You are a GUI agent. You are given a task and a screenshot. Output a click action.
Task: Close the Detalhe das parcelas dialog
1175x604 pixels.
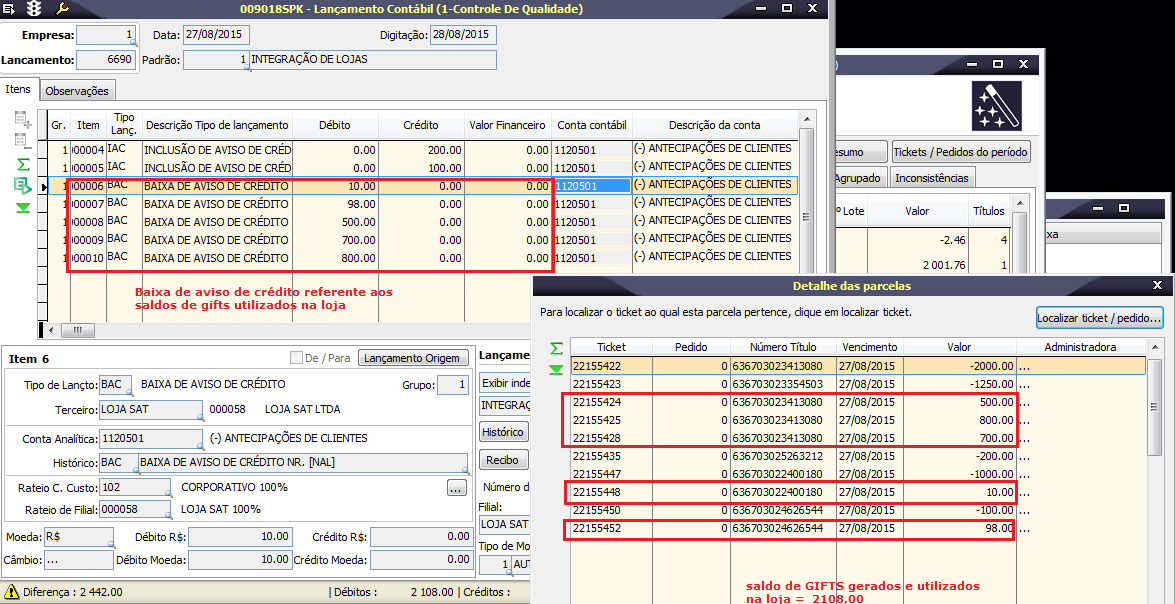[x=1158, y=286]
